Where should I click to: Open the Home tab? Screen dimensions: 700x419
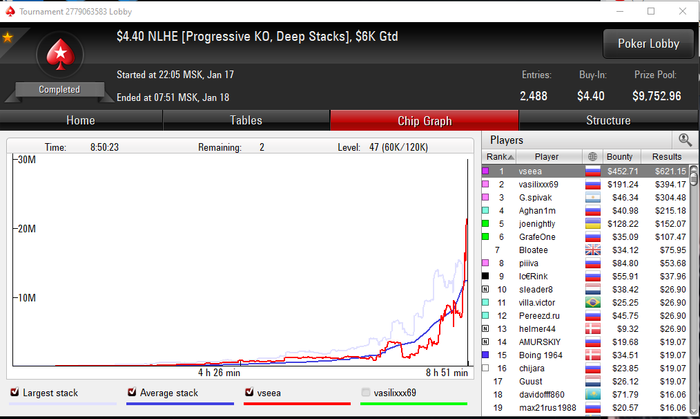click(81, 120)
